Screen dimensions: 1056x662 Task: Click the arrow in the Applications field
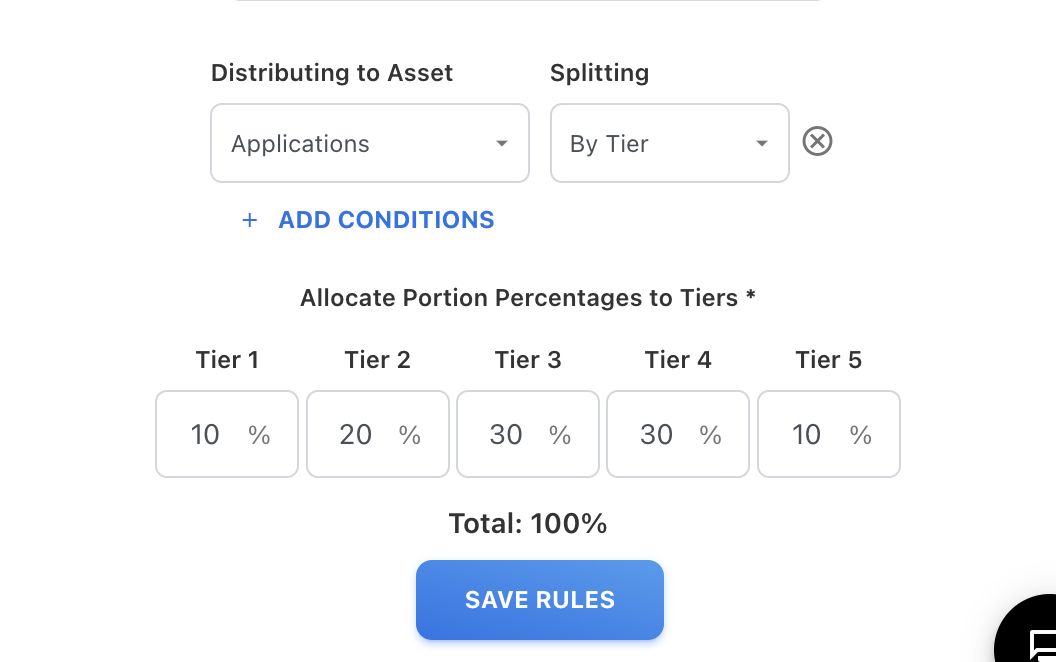tap(502, 144)
